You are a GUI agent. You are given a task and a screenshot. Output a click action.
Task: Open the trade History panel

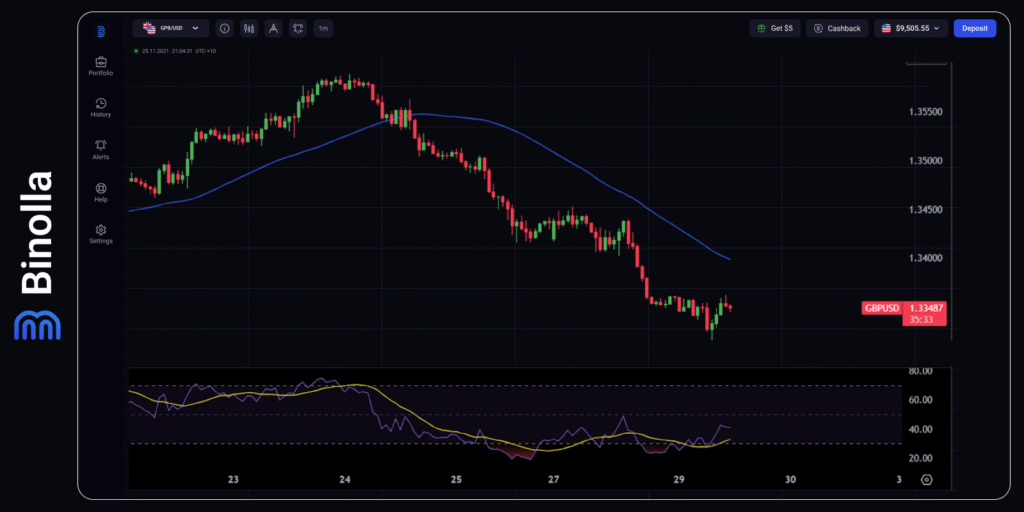100,107
